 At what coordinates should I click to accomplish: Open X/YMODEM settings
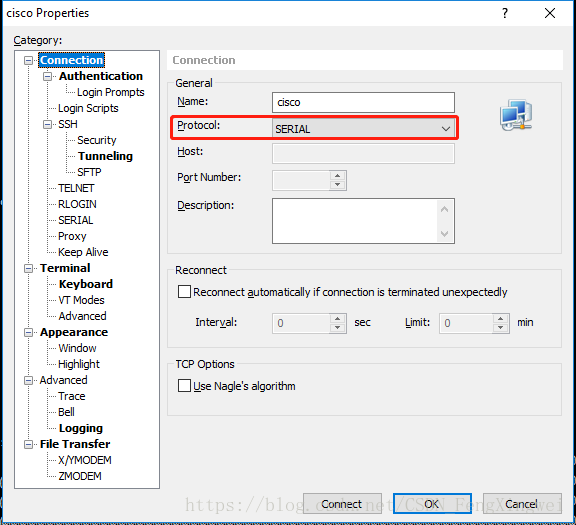tap(85, 460)
